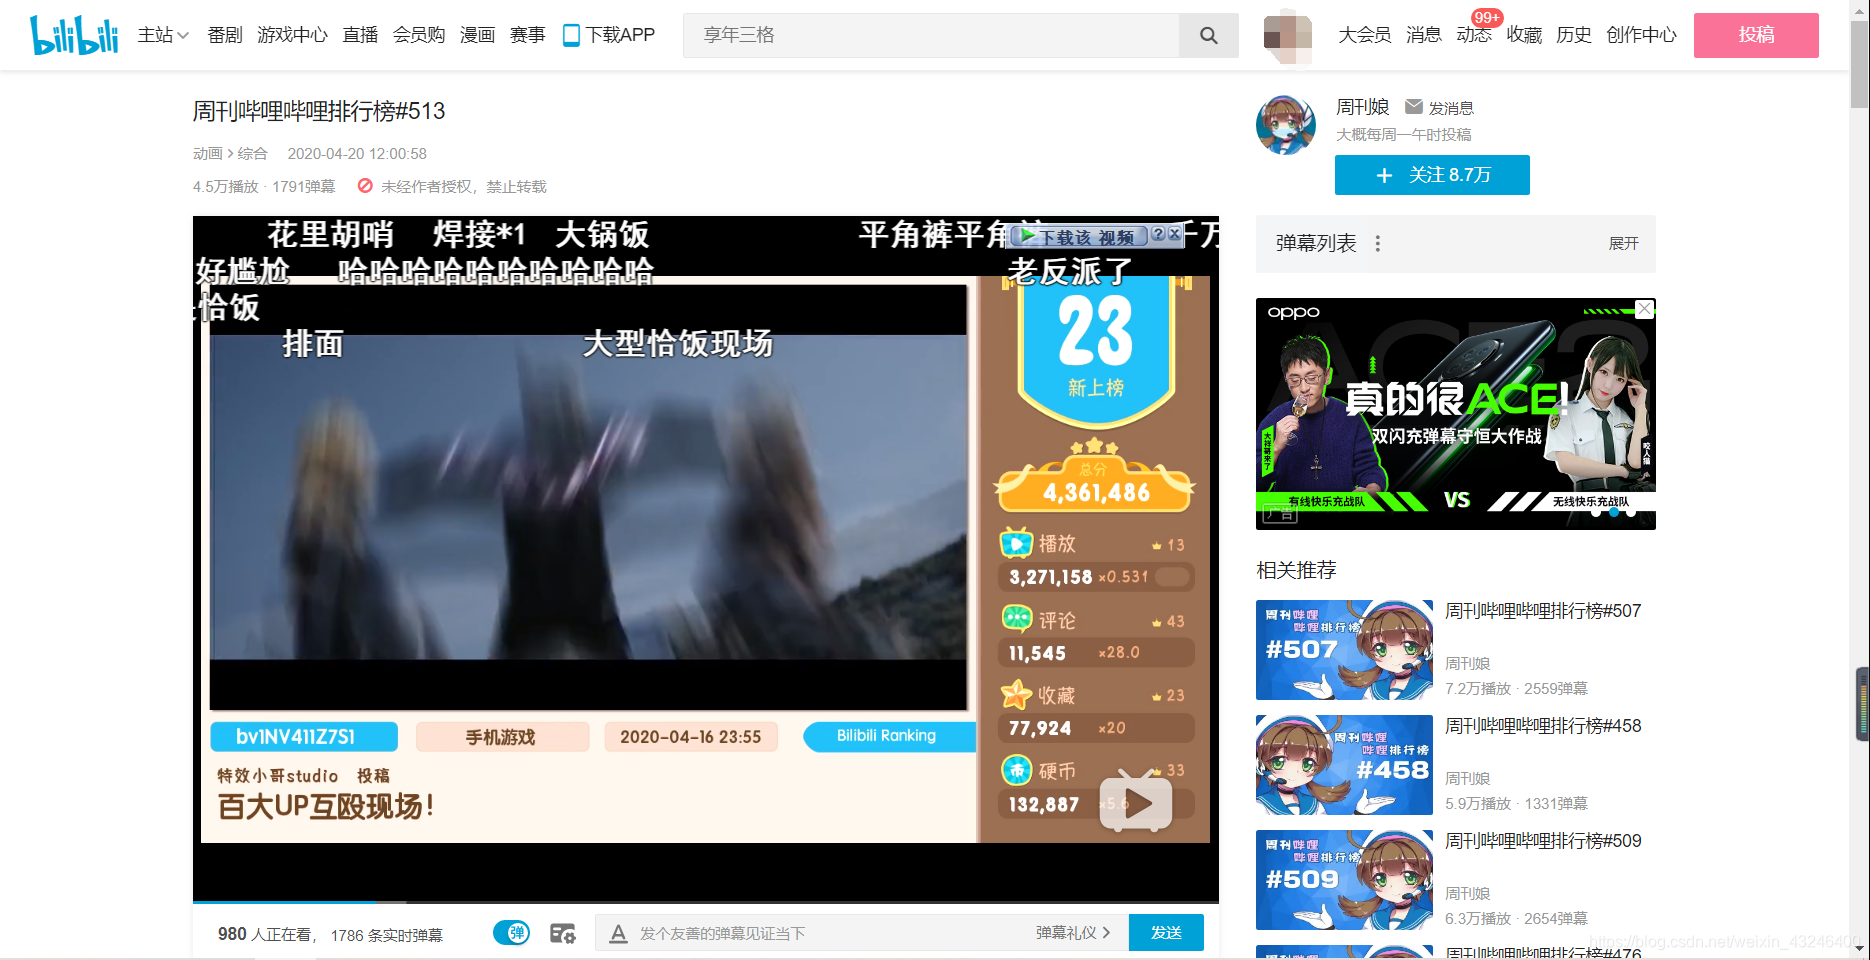This screenshot has width=1870, height=960.
Task: Click the 发消息 envelope icon
Action: click(1414, 107)
